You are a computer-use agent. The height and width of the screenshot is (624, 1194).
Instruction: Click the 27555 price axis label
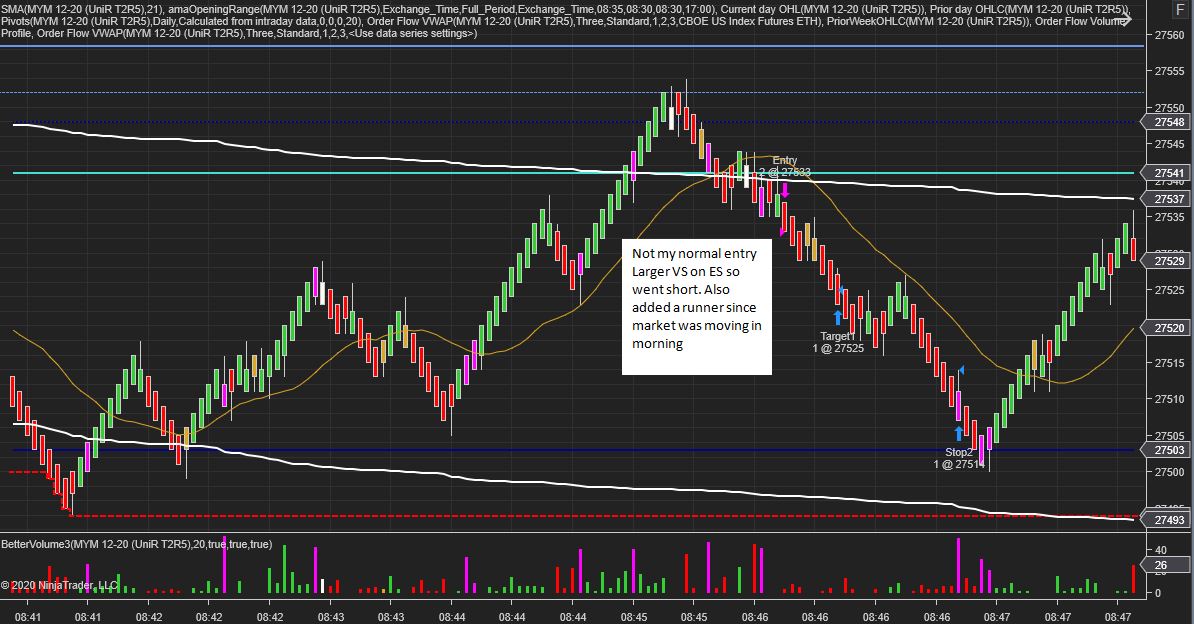click(x=1170, y=71)
